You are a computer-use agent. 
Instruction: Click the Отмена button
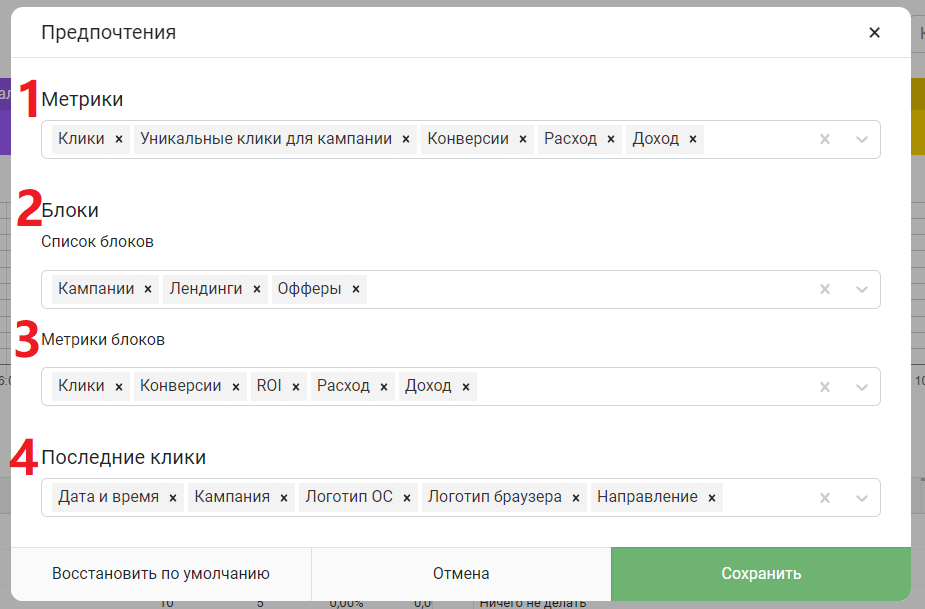[x=461, y=574]
